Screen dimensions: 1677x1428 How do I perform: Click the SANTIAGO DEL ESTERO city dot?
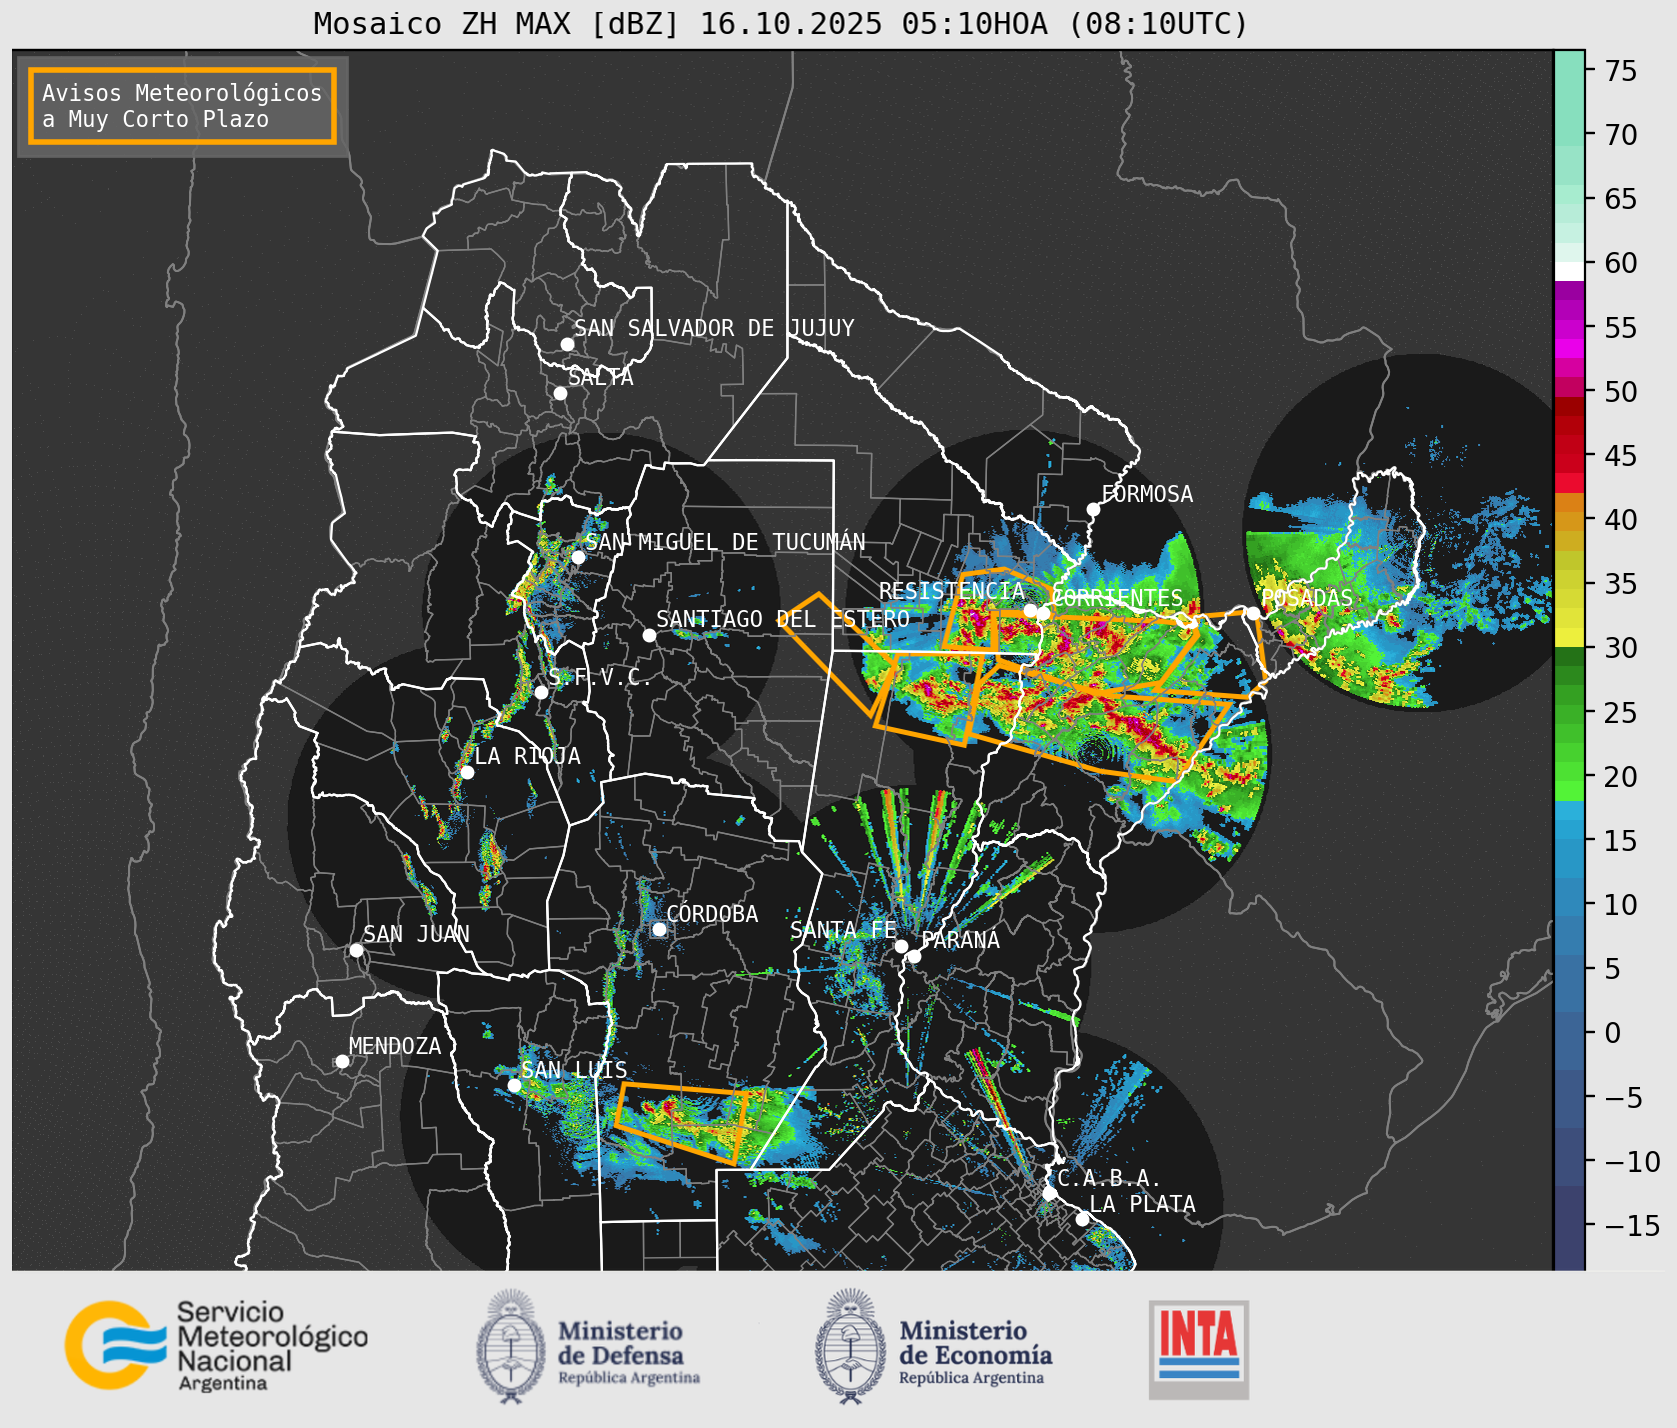click(x=649, y=635)
